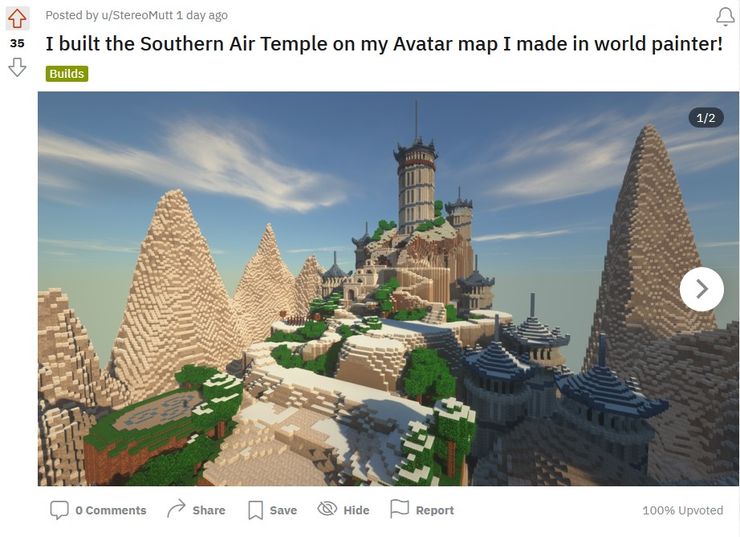
Task: Click the Share arrow icon
Action: (x=176, y=509)
